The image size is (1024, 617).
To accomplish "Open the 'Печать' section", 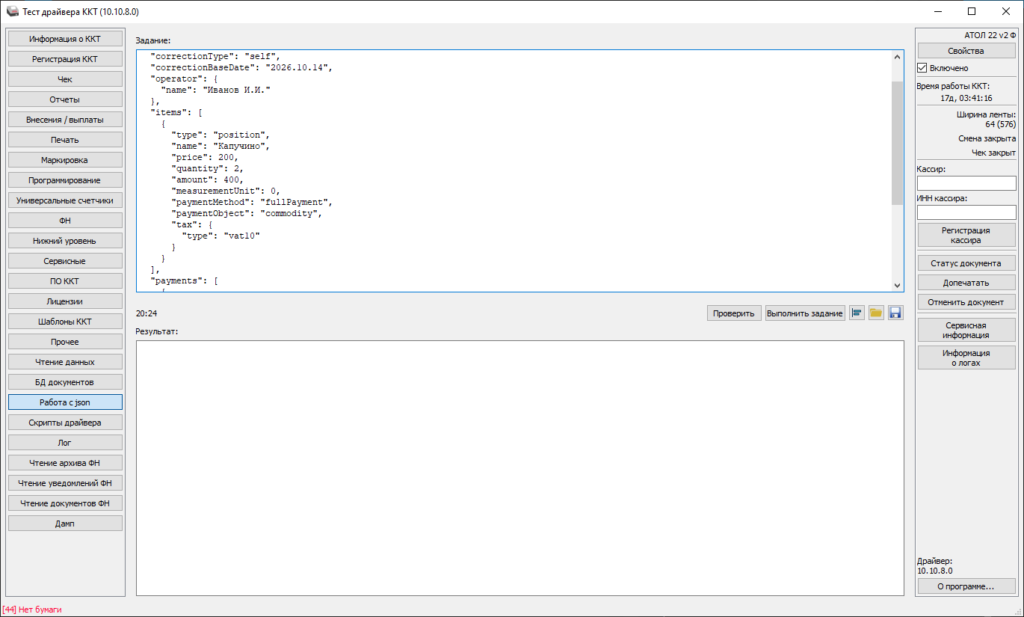I will point(65,140).
